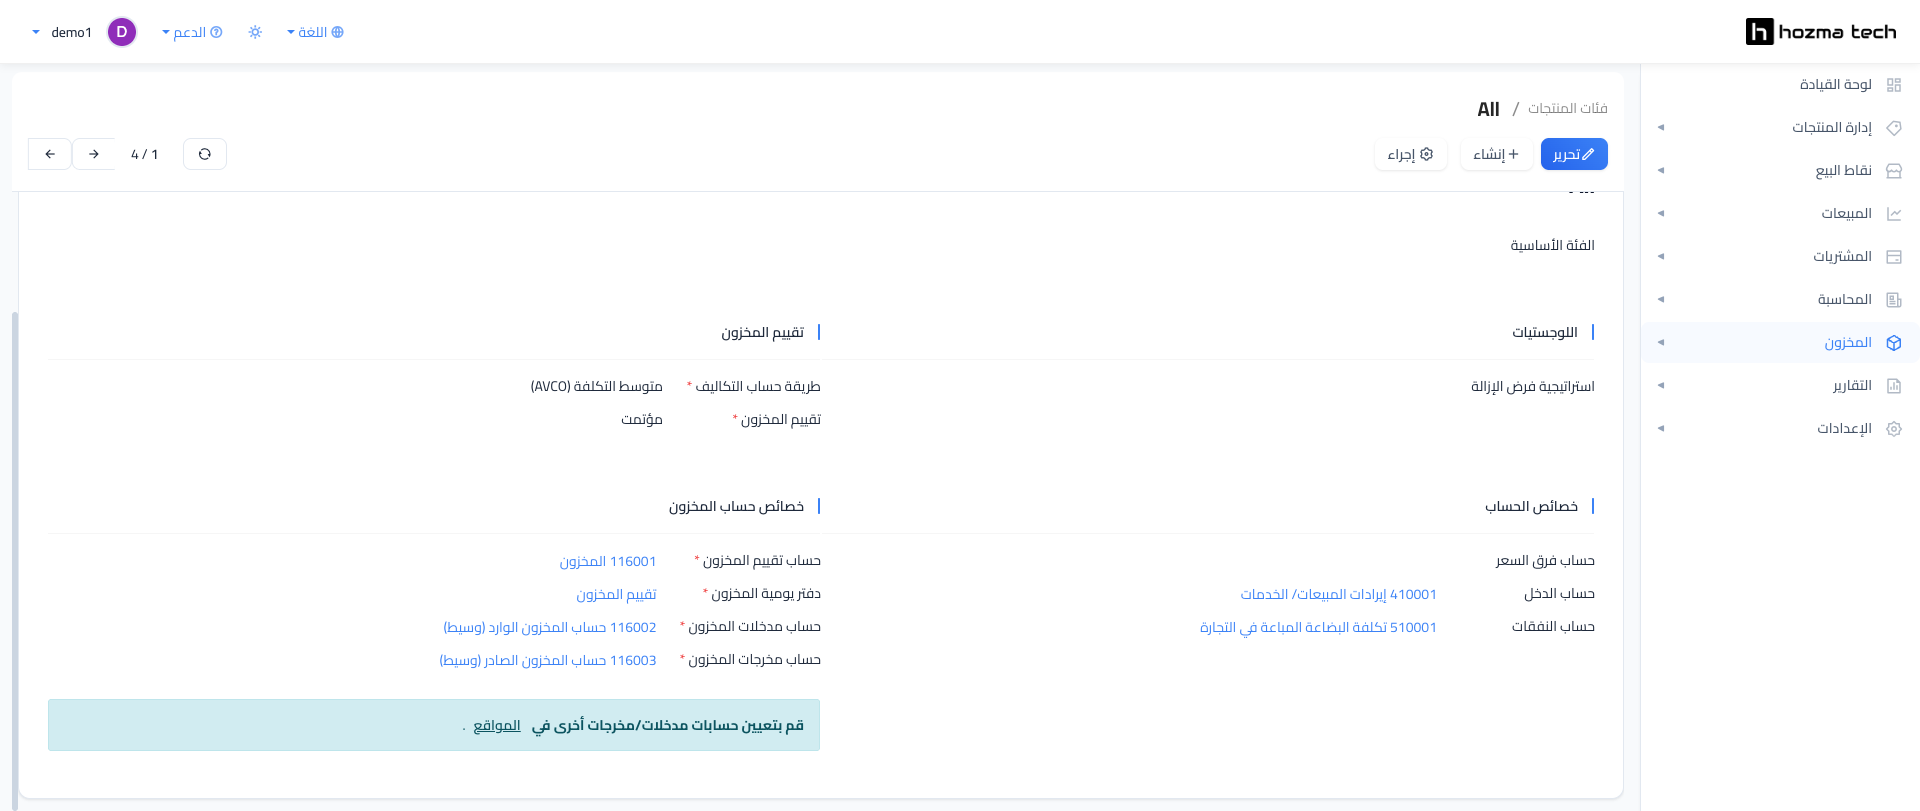Go to the next record with right arrow
This screenshot has height=811, width=1920.
click(94, 154)
